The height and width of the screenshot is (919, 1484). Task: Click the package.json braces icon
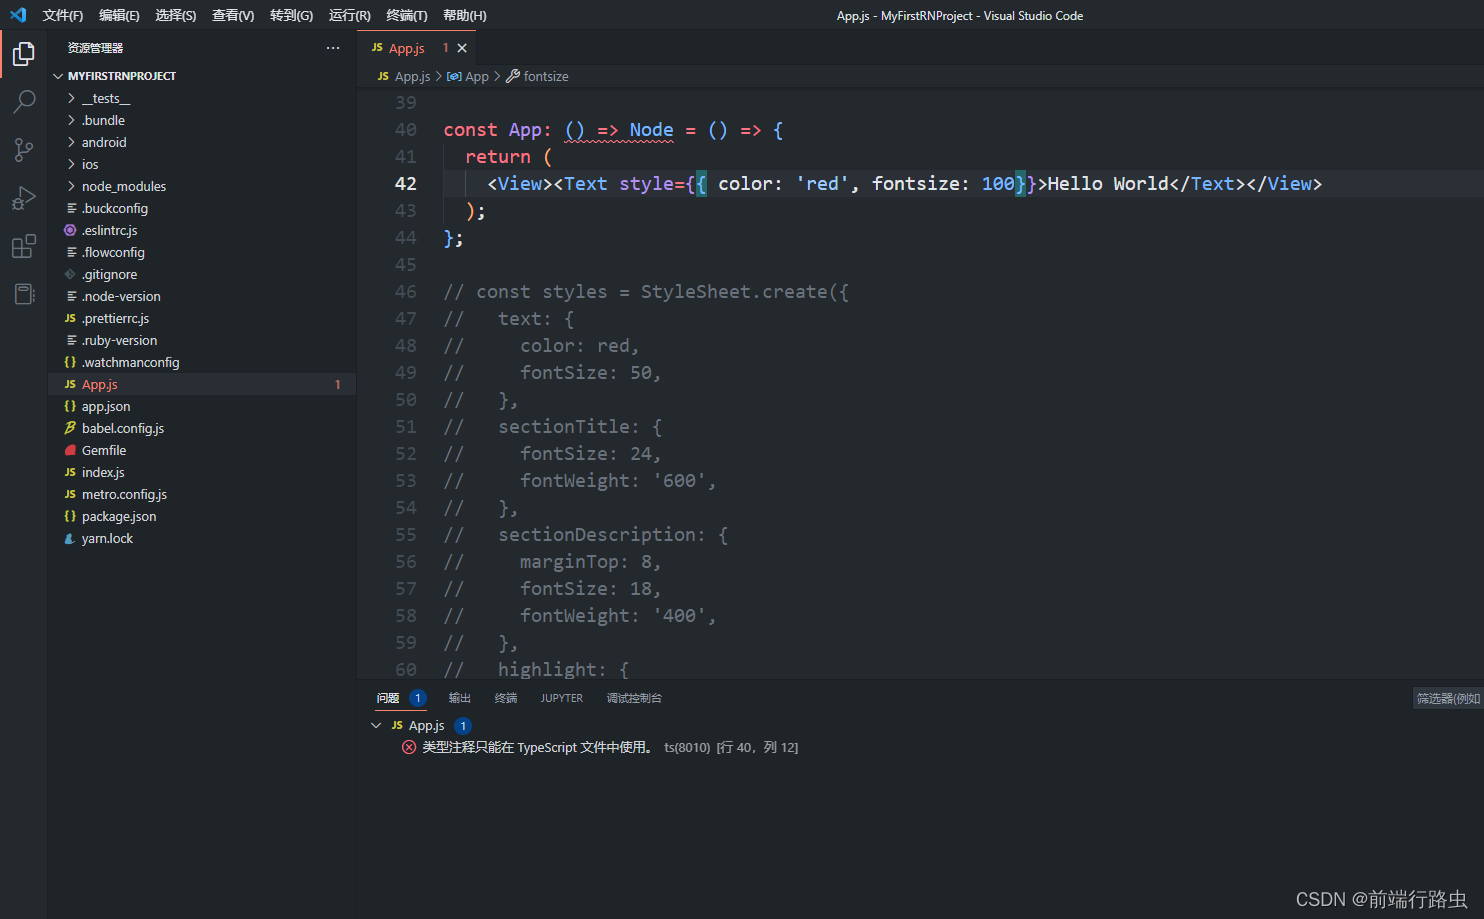point(70,516)
